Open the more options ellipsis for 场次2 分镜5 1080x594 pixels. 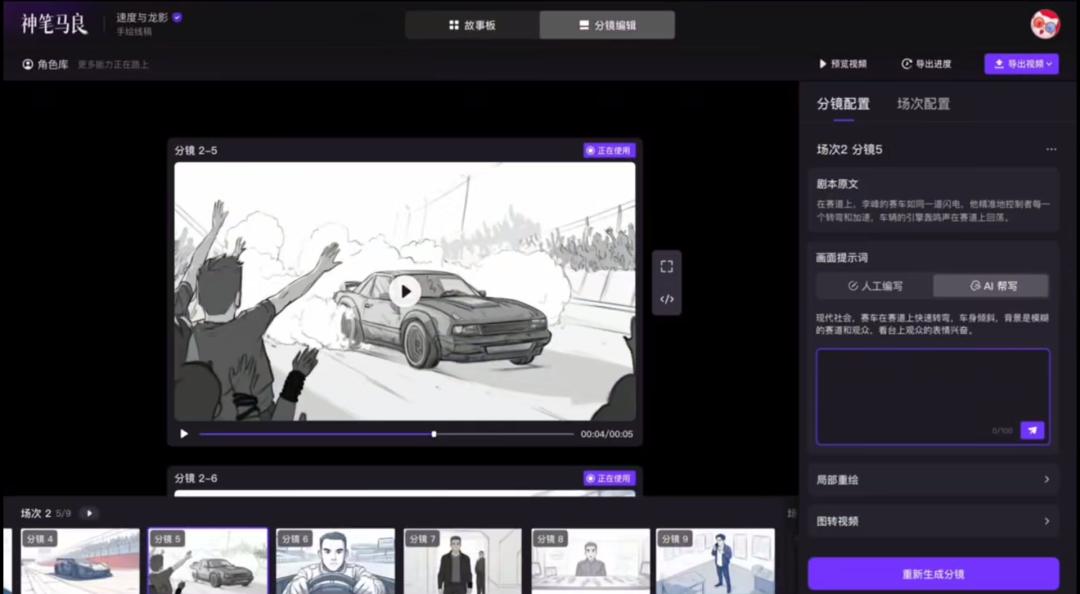pos(1050,150)
